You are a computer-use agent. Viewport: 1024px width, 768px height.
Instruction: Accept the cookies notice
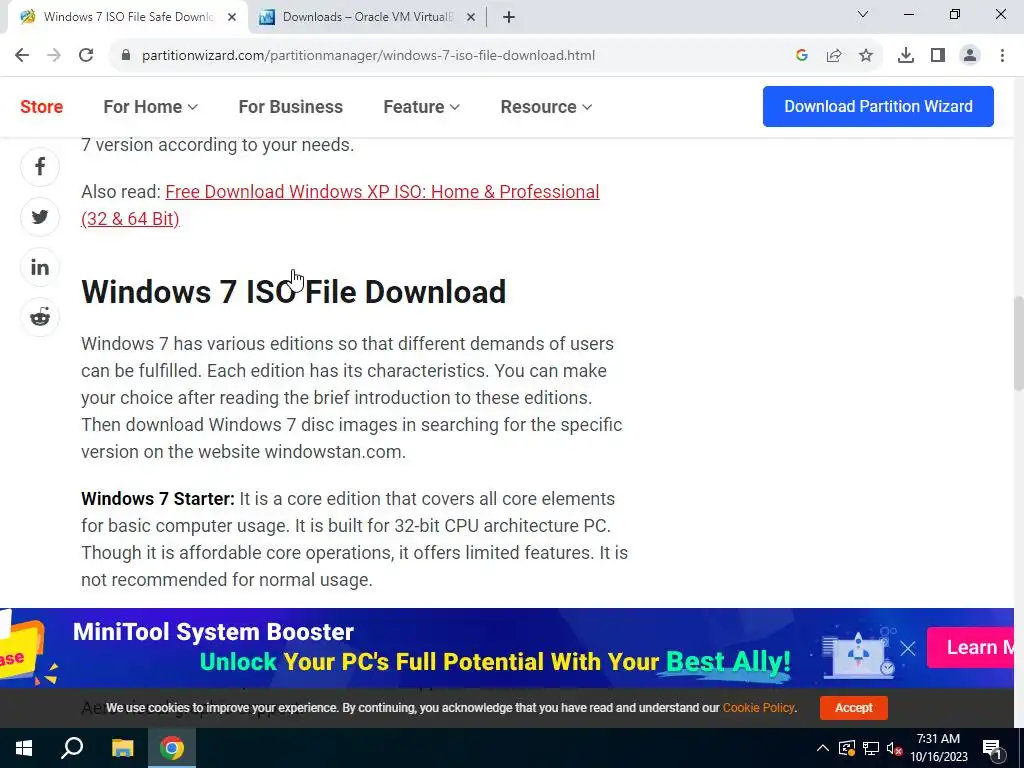tap(854, 707)
